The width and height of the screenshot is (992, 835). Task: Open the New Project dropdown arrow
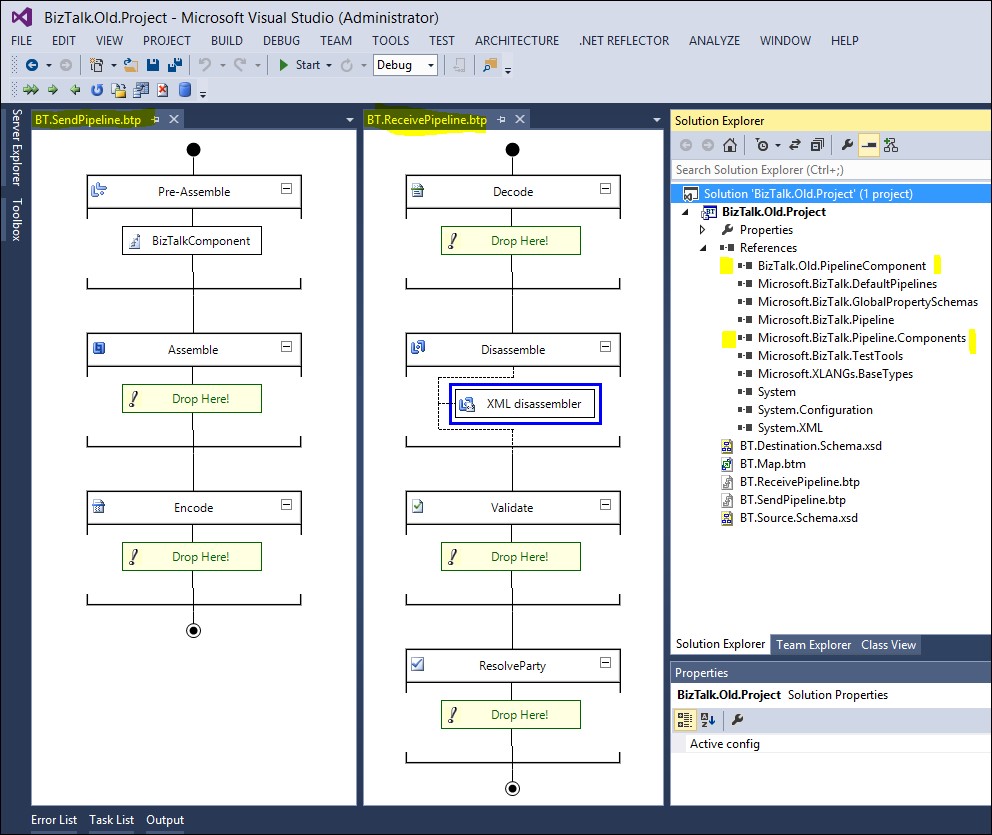[x=114, y=66]
